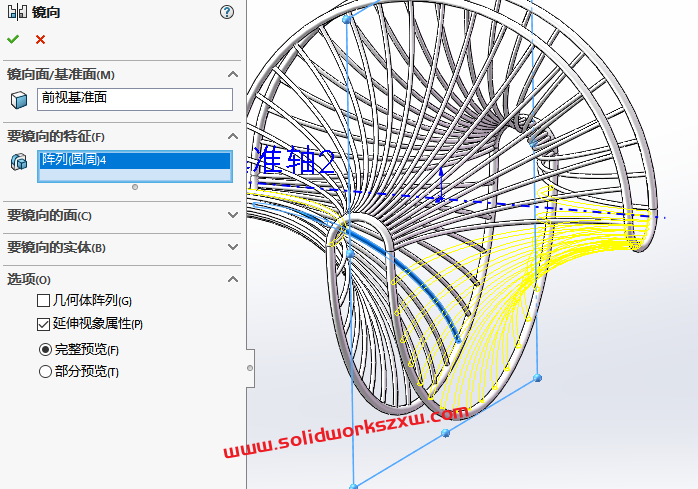Click the panel splitter collapse handle
The height and width of the screenshot is (489, 698).
pos(250,368)
